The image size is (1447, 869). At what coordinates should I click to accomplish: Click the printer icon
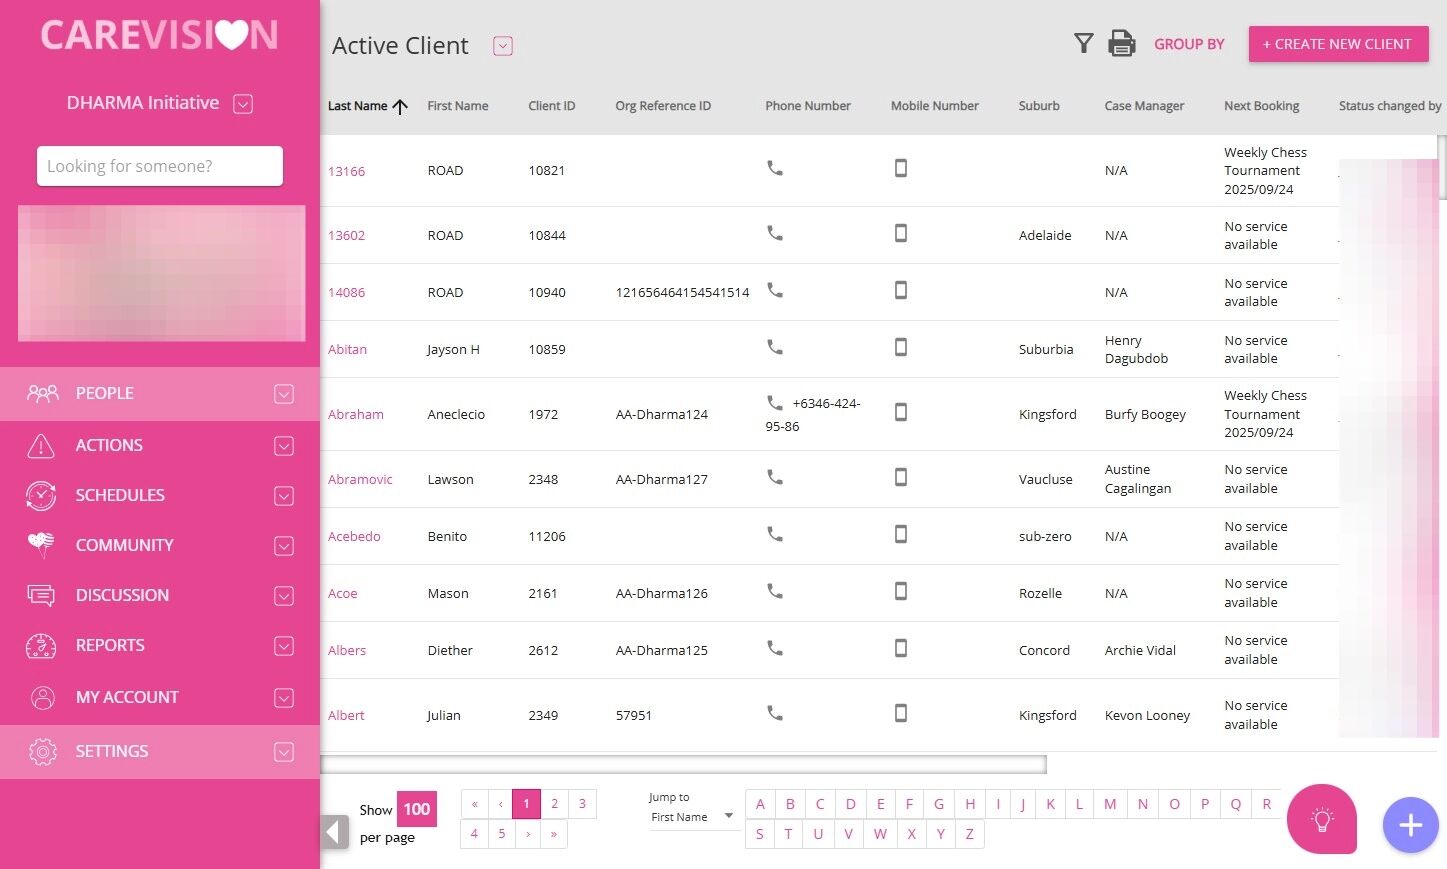[1122, 43]
